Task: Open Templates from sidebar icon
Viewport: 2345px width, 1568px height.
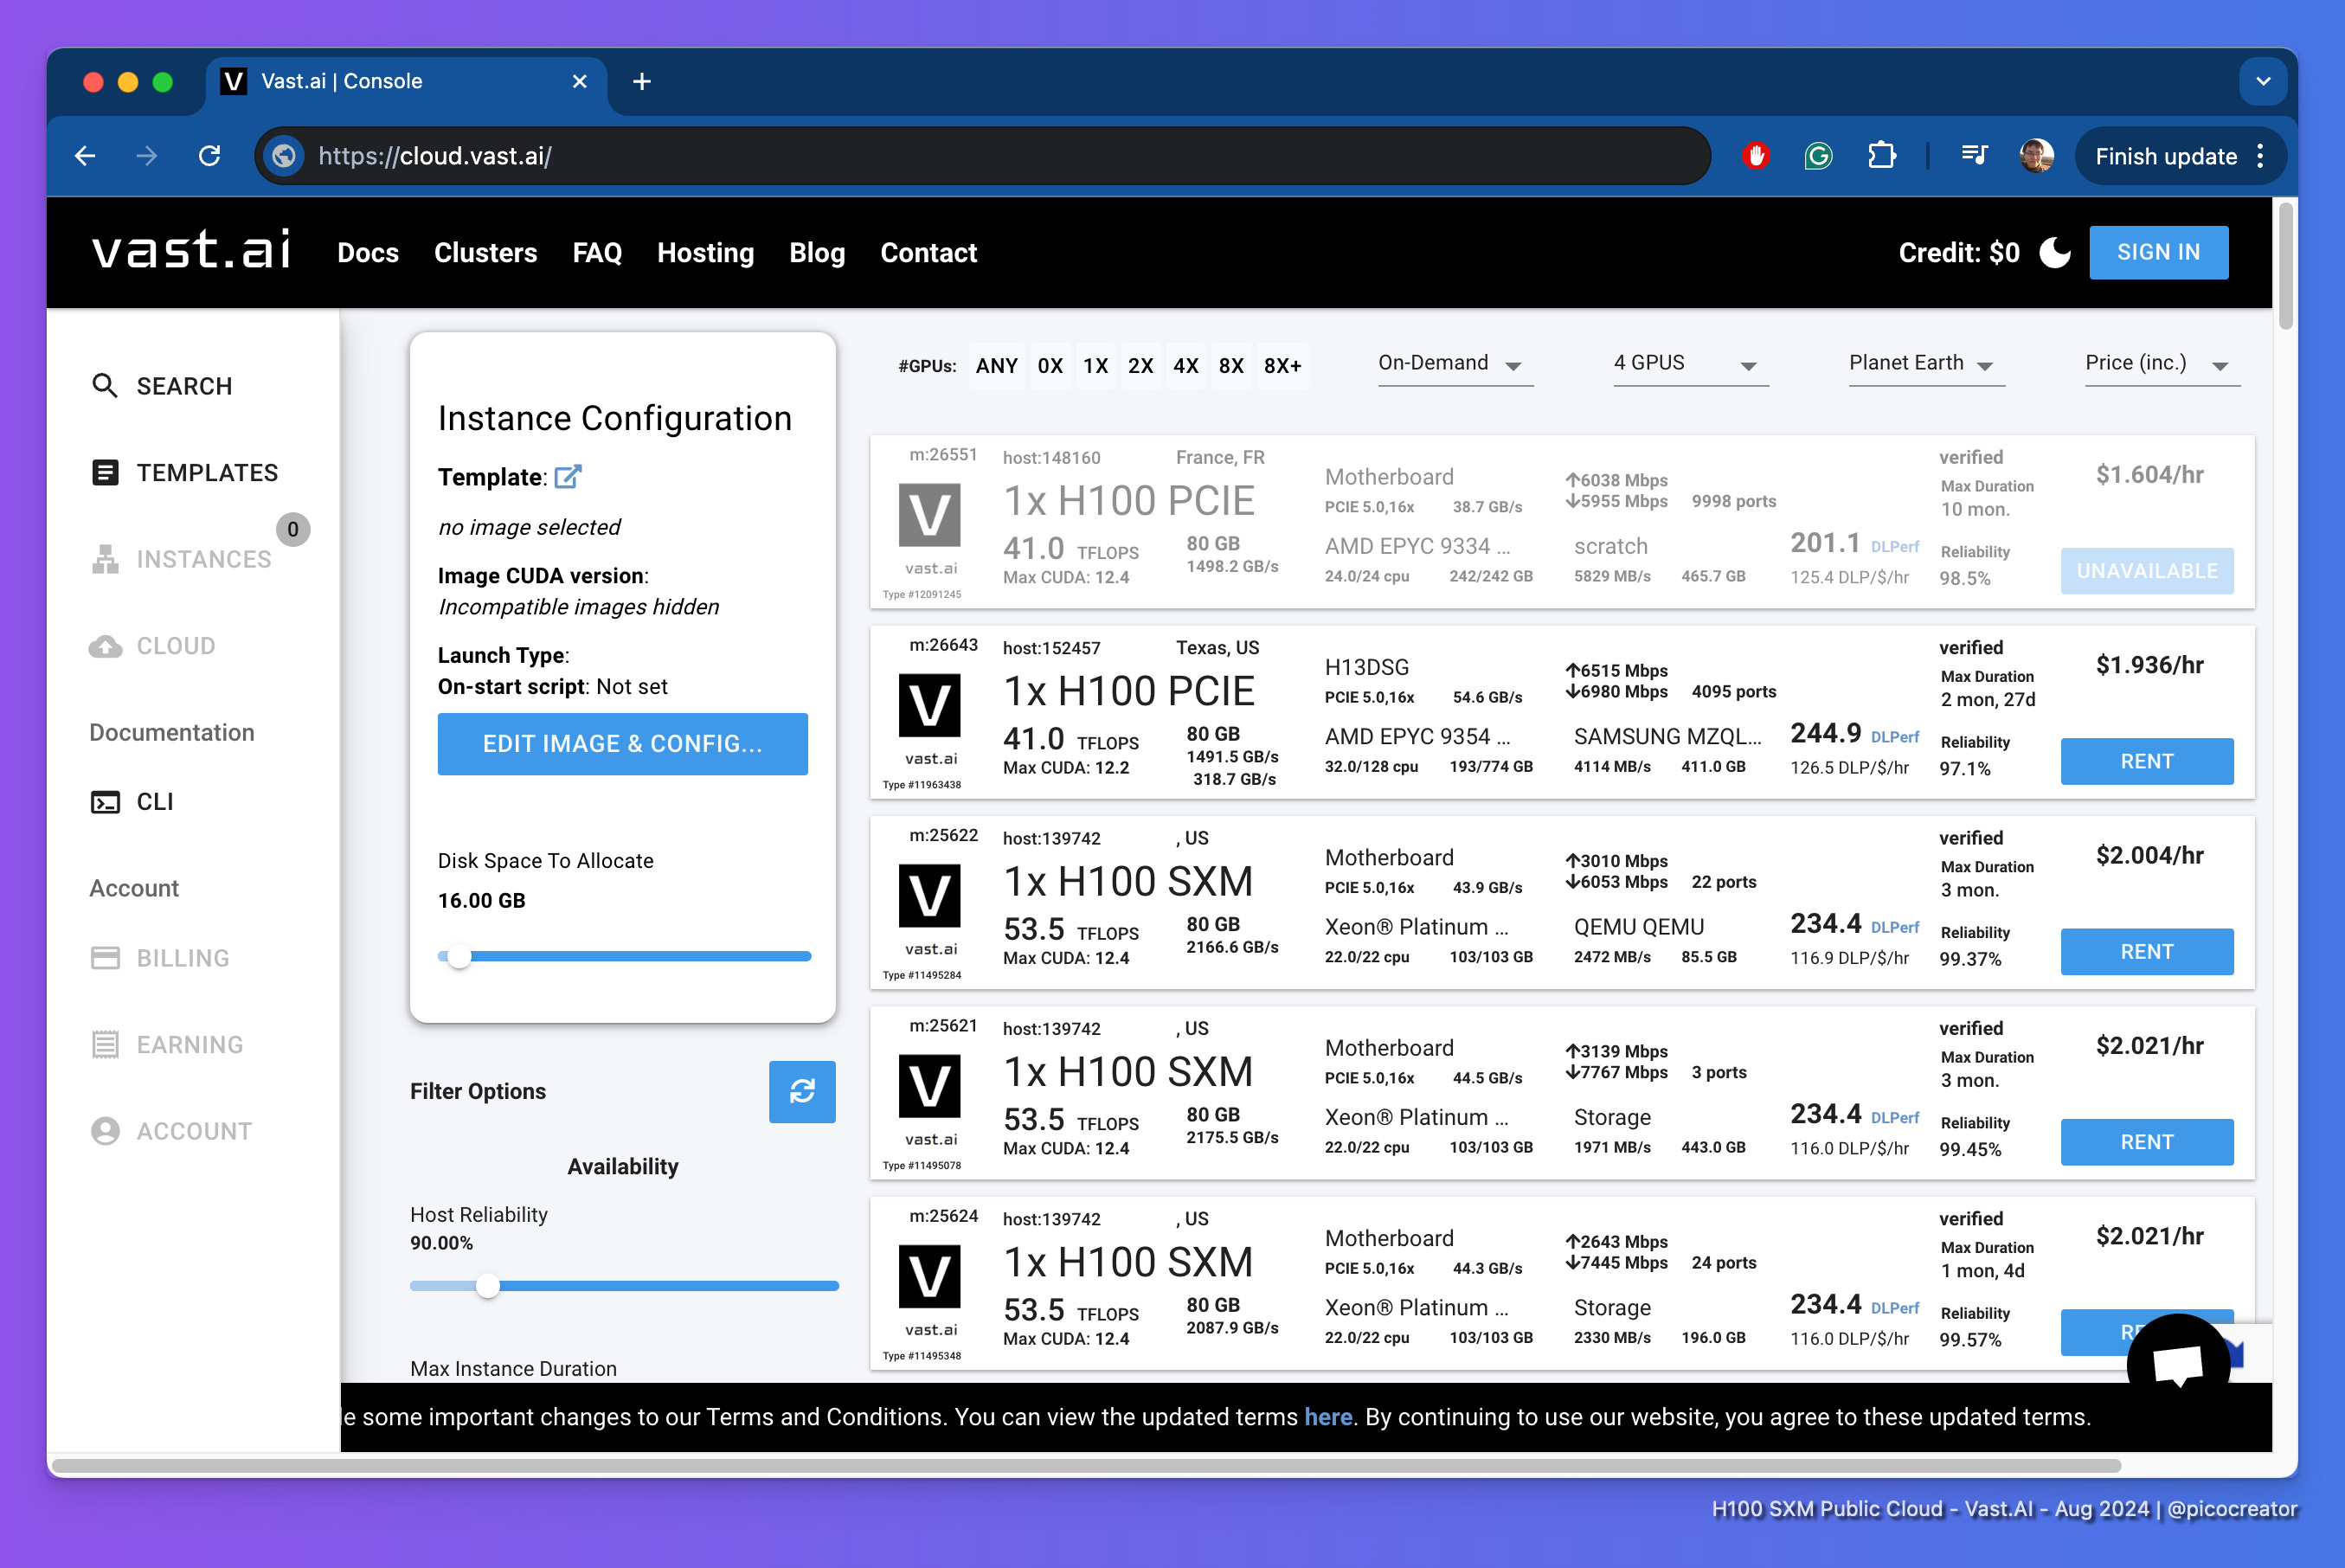Action: pos(104,472)
